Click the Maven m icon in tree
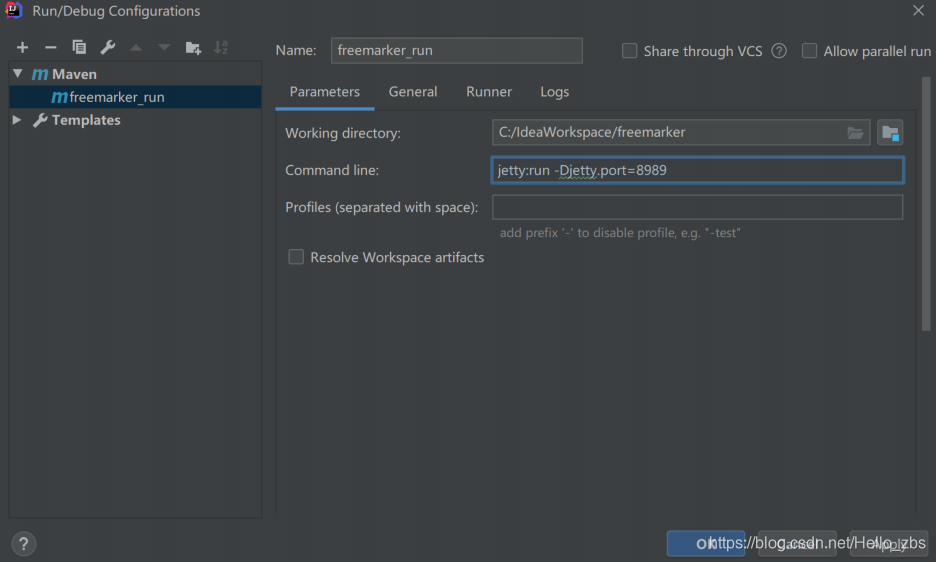The width and height of the screenshot is (936, 562). click(40, 74)
